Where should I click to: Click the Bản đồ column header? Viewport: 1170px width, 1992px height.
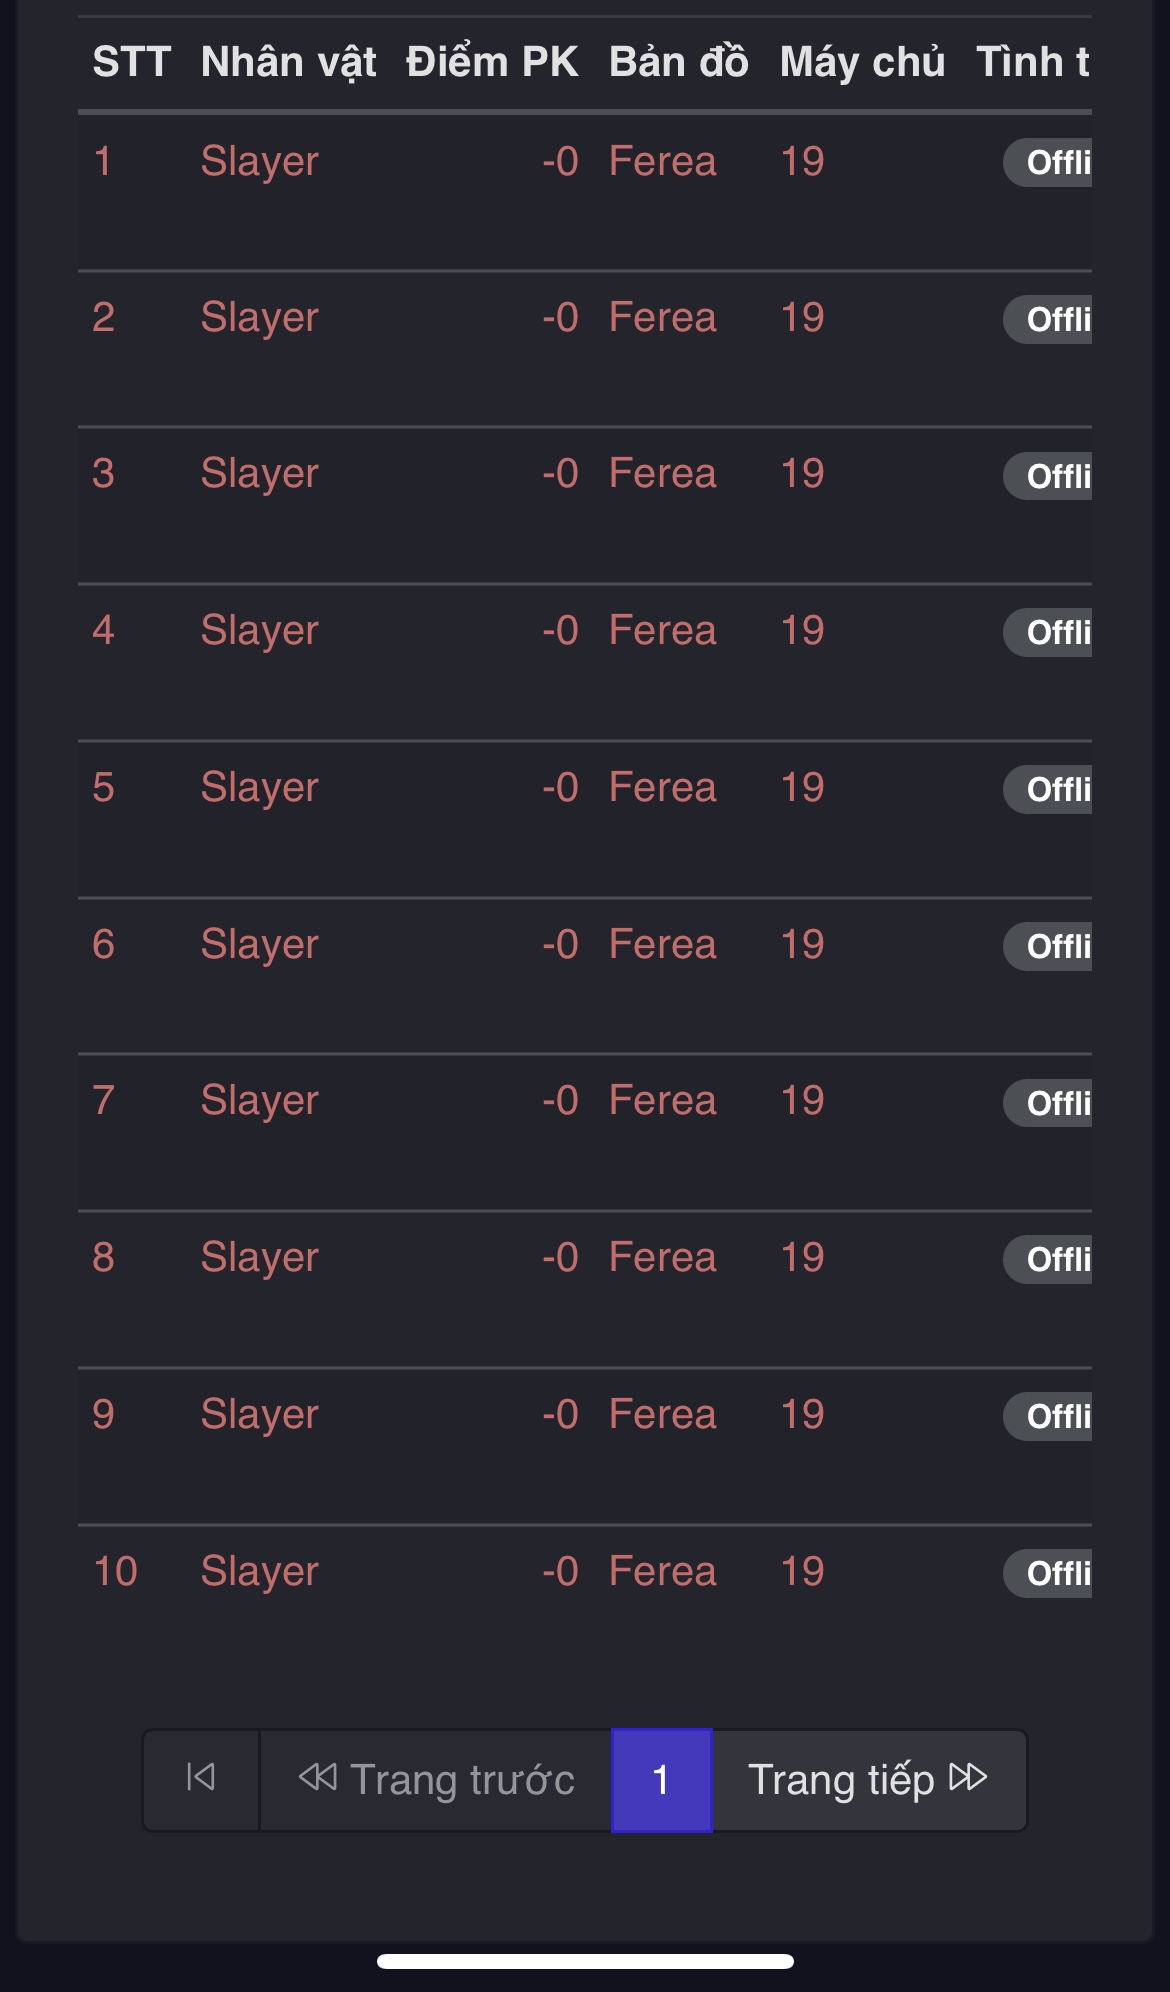point(678,62)
